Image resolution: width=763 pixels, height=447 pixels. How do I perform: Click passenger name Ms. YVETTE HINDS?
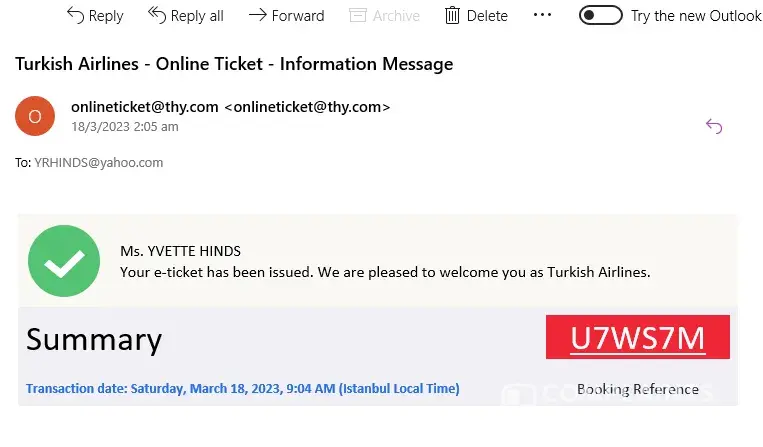(x=180, y=251)
